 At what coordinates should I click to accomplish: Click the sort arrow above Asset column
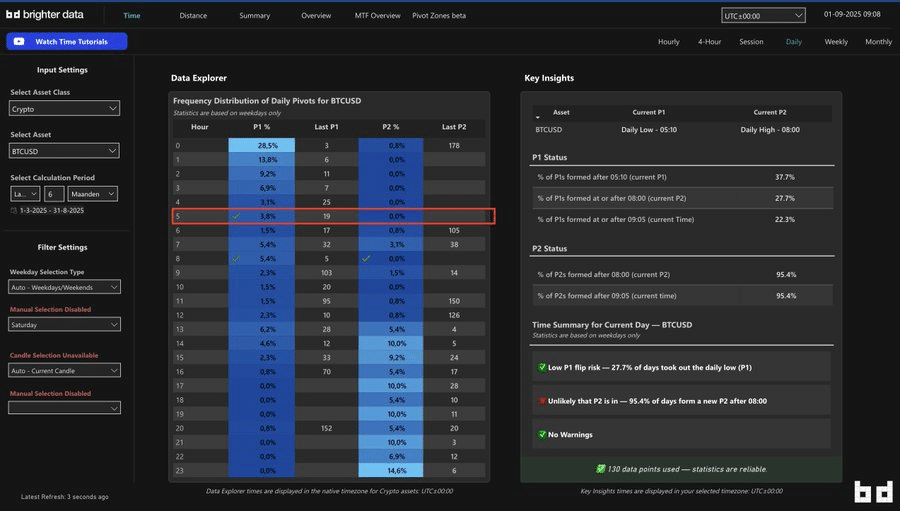537,118
